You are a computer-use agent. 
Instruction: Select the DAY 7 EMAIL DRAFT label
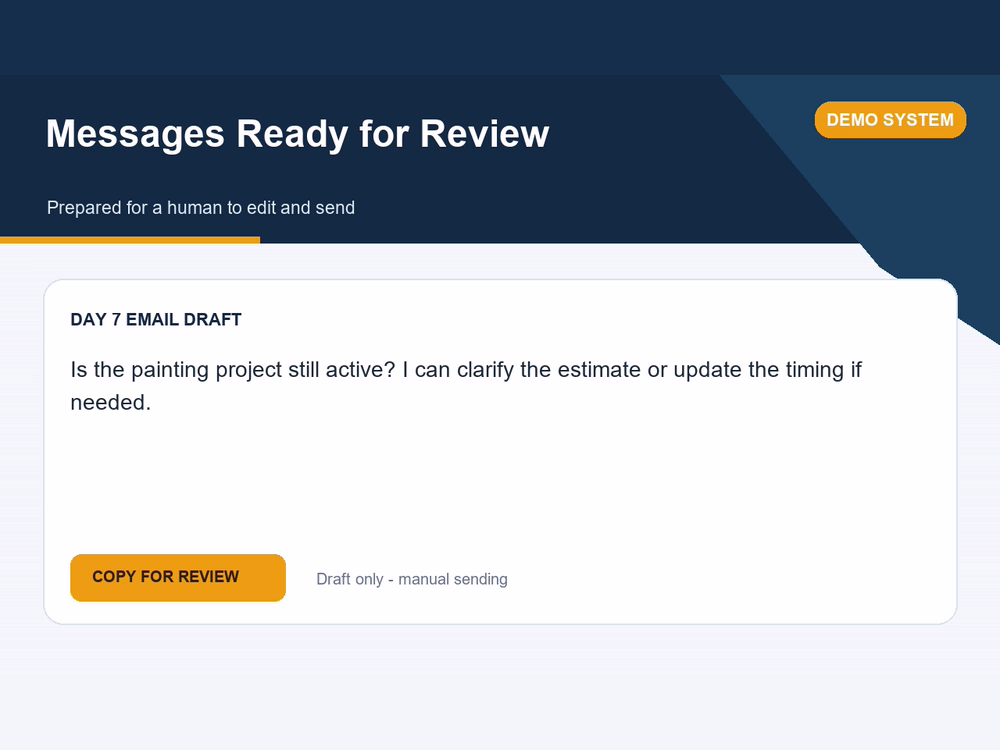click(156, 320)
